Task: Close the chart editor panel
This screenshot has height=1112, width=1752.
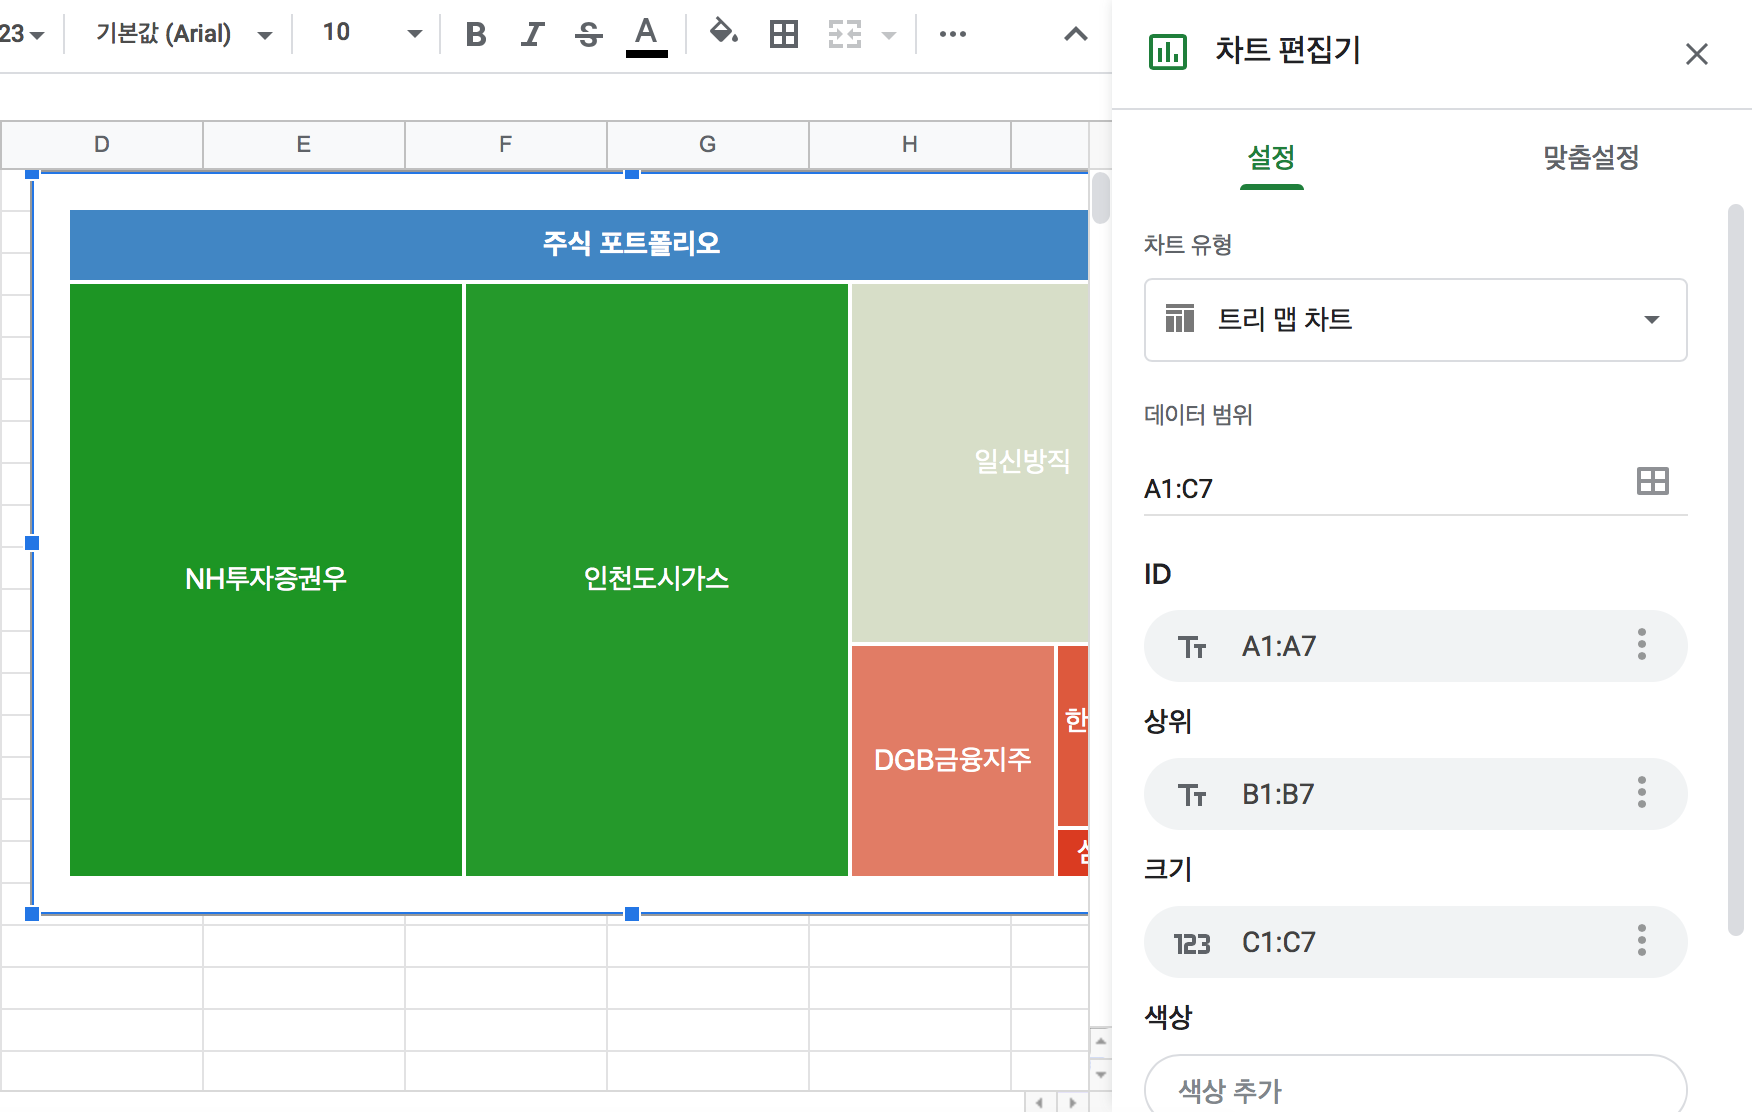Action: coord(1697,54)
